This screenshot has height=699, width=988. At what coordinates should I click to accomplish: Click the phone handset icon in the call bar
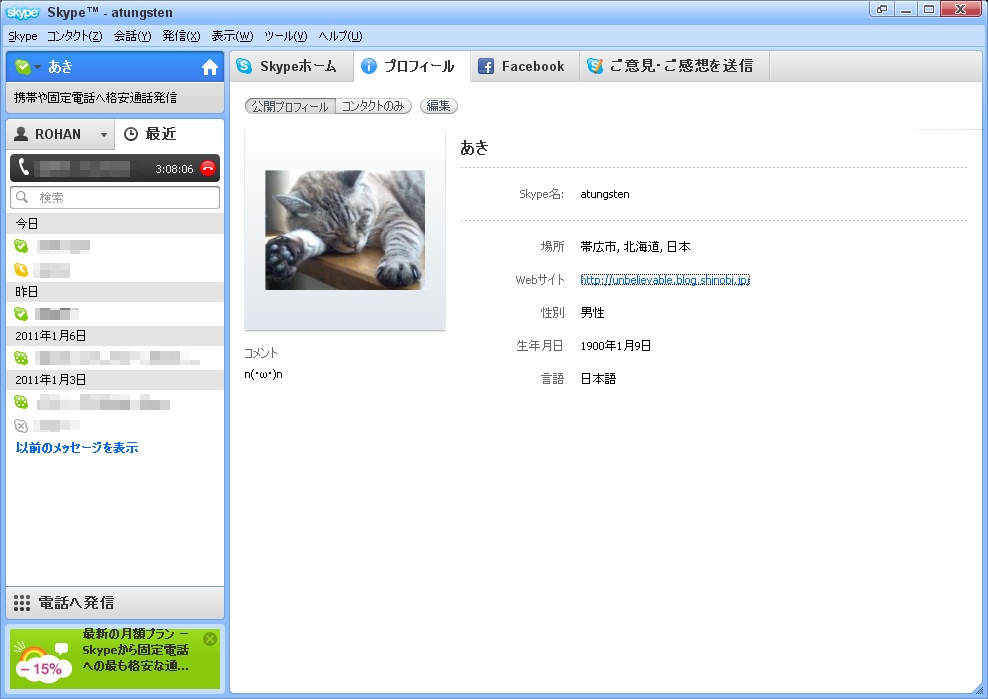coord(23,168)
